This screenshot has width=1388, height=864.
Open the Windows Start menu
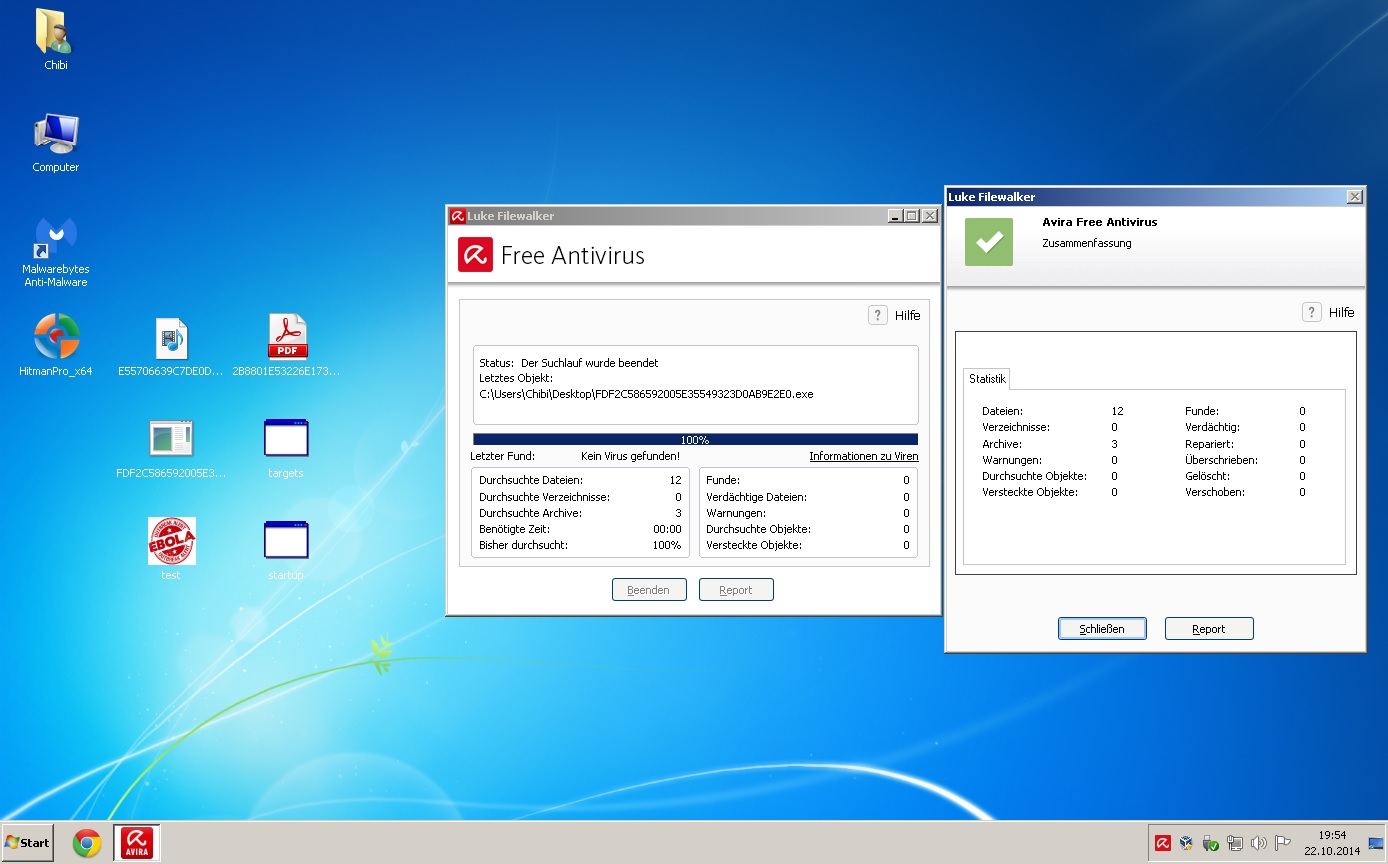pos(27,843)
